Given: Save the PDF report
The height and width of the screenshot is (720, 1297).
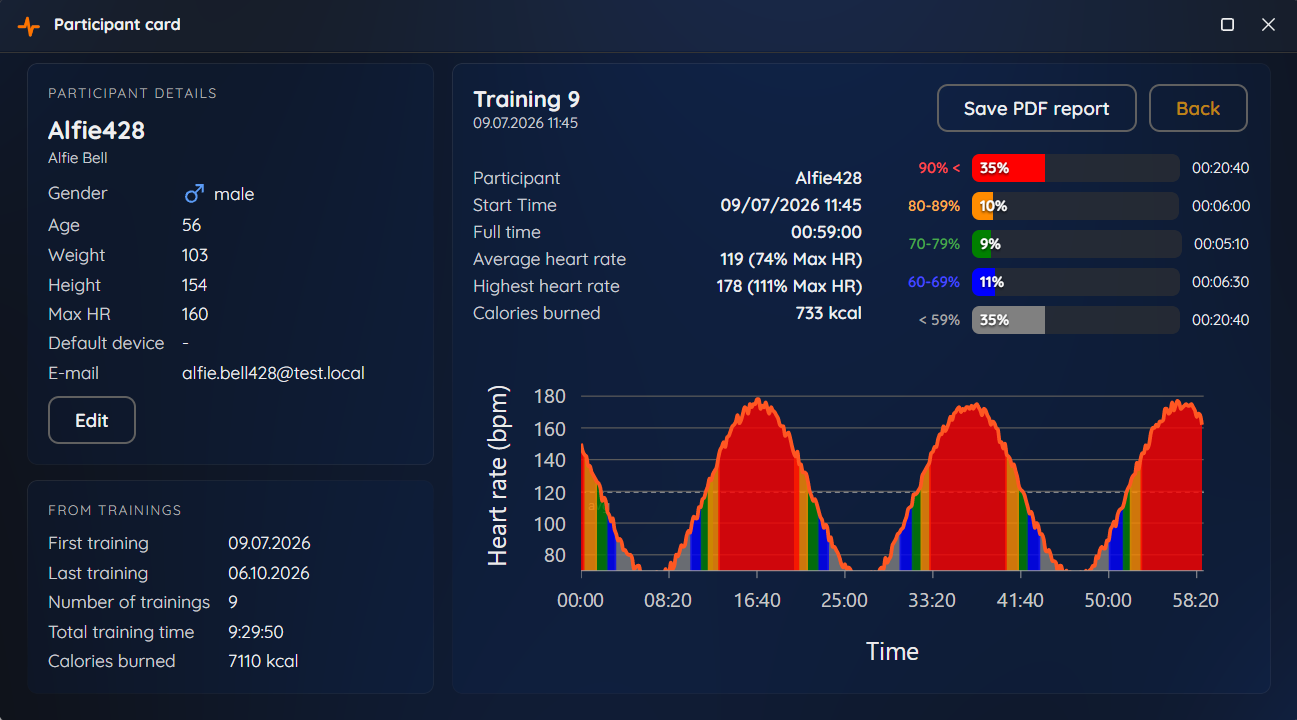Looking at the screenshot, I should pos(1037,108).
